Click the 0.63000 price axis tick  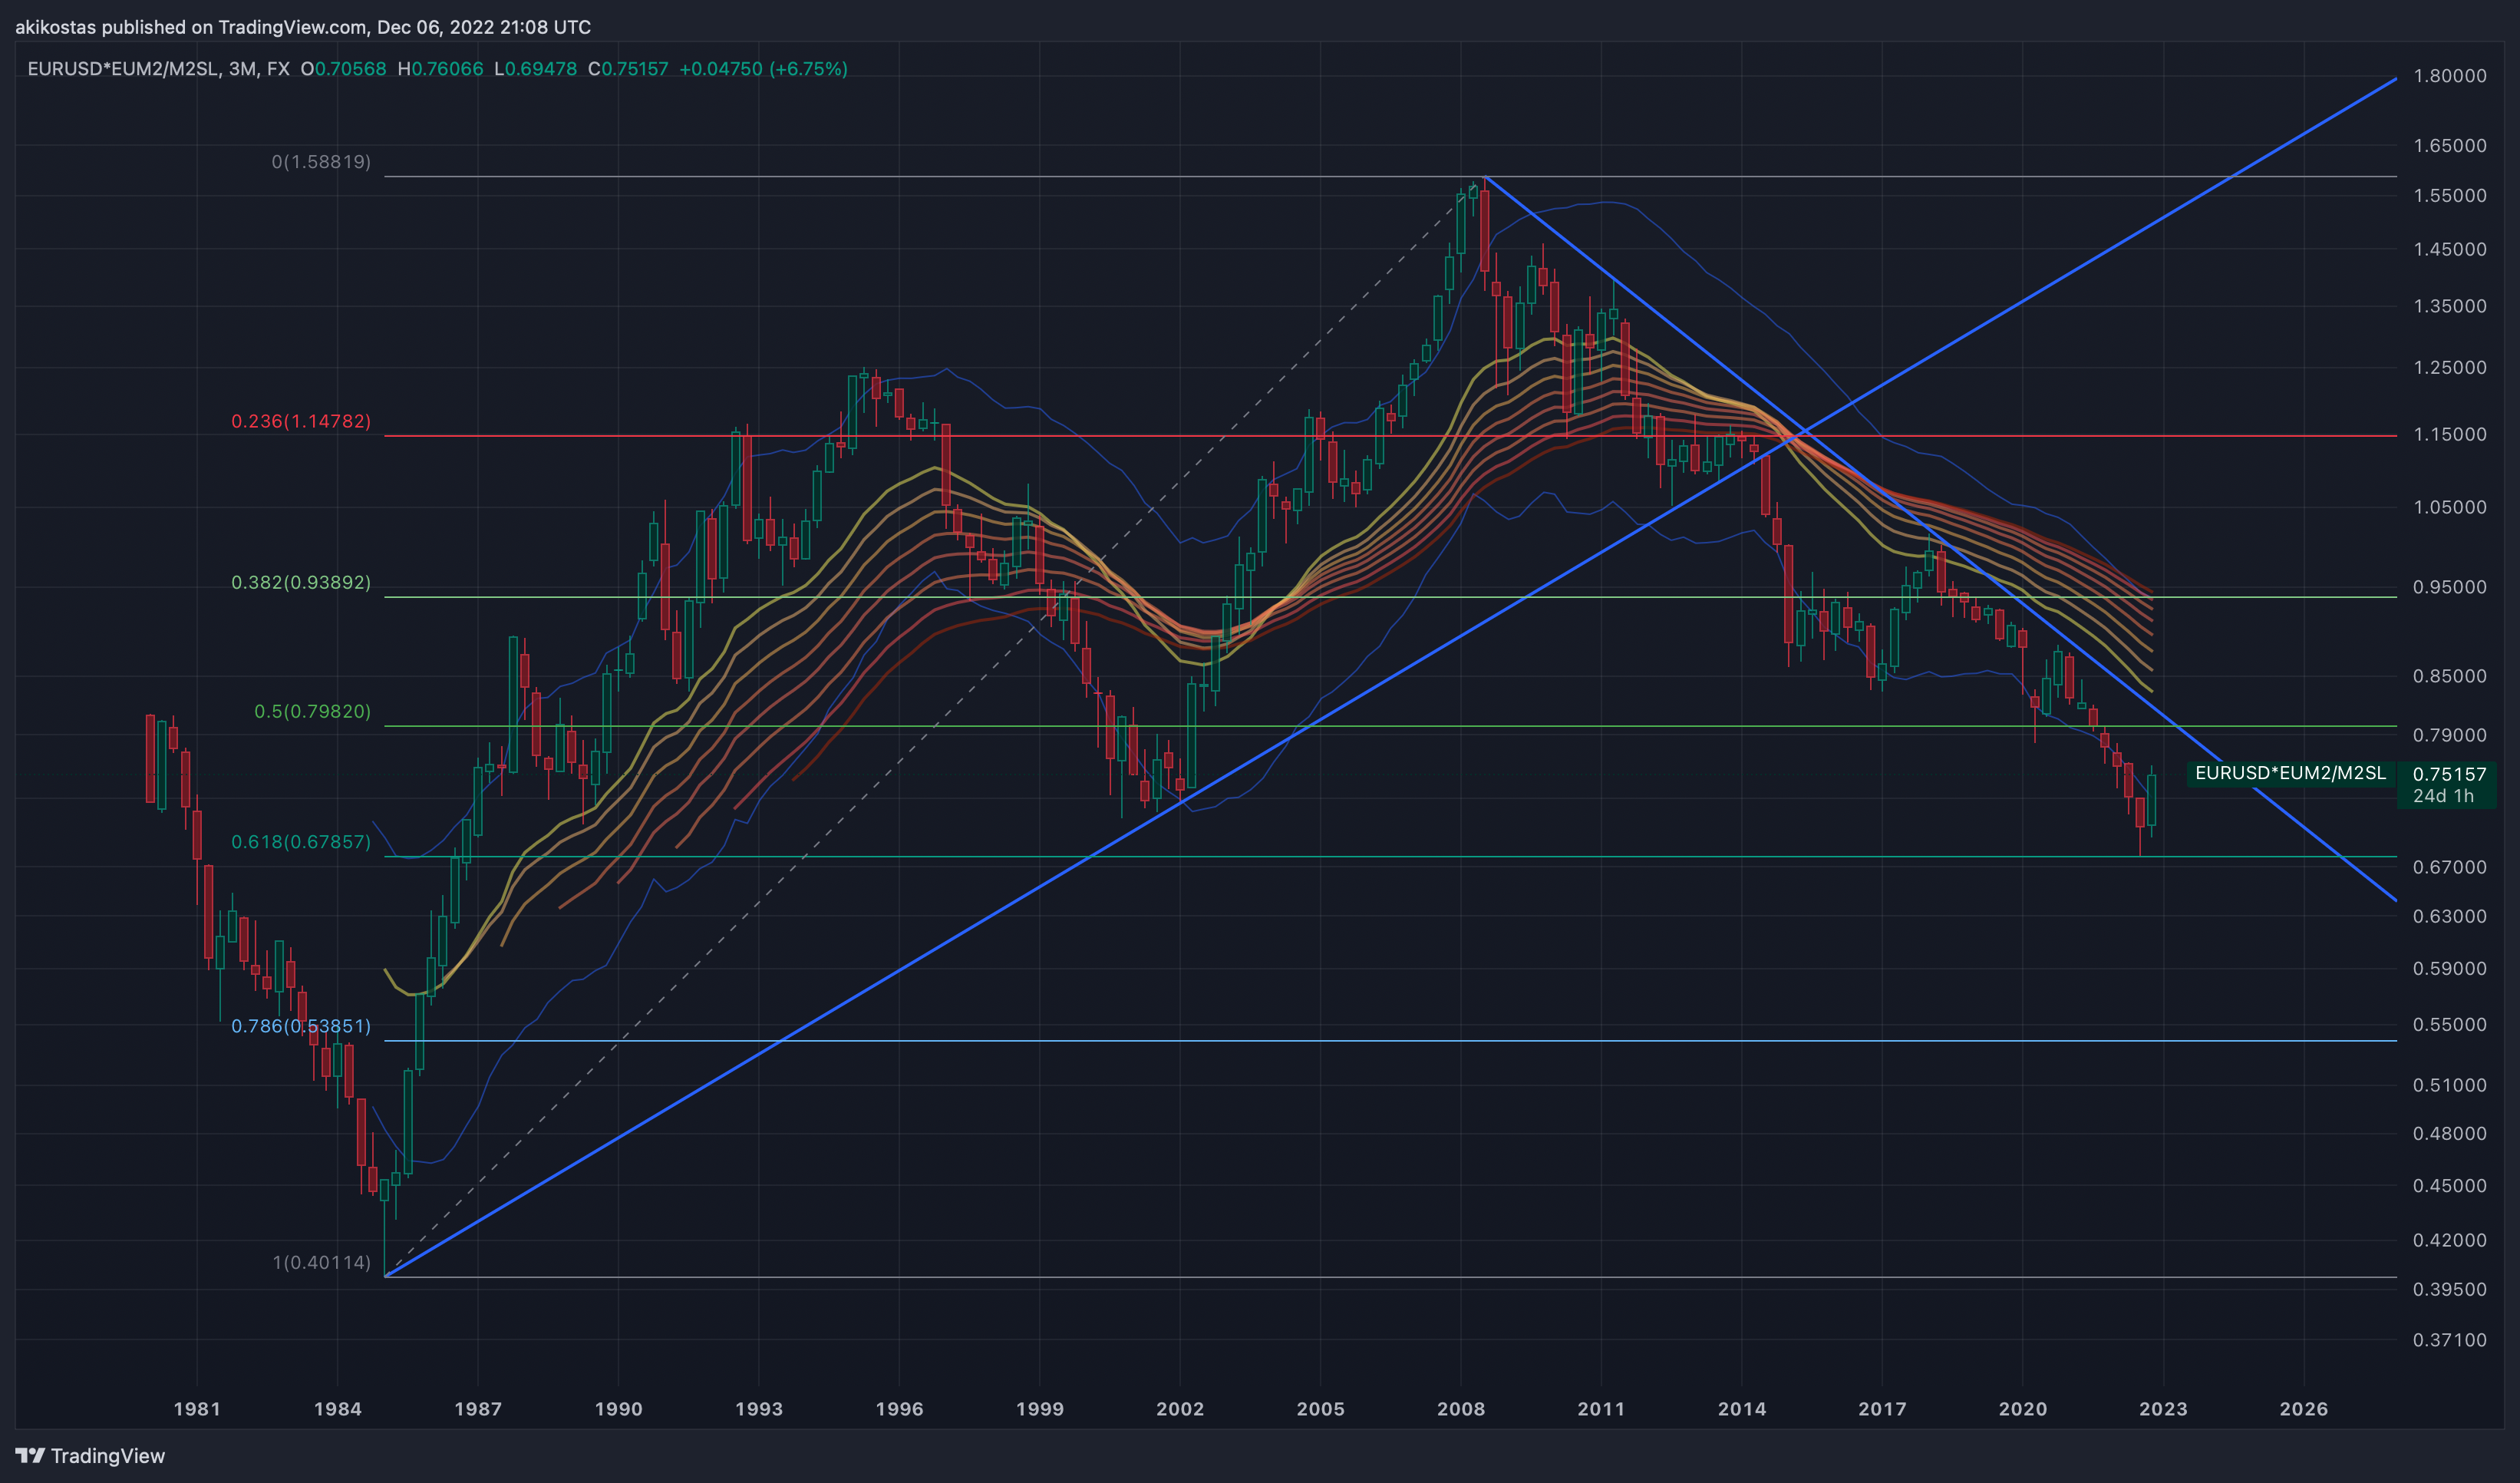tap(2449, 916)
